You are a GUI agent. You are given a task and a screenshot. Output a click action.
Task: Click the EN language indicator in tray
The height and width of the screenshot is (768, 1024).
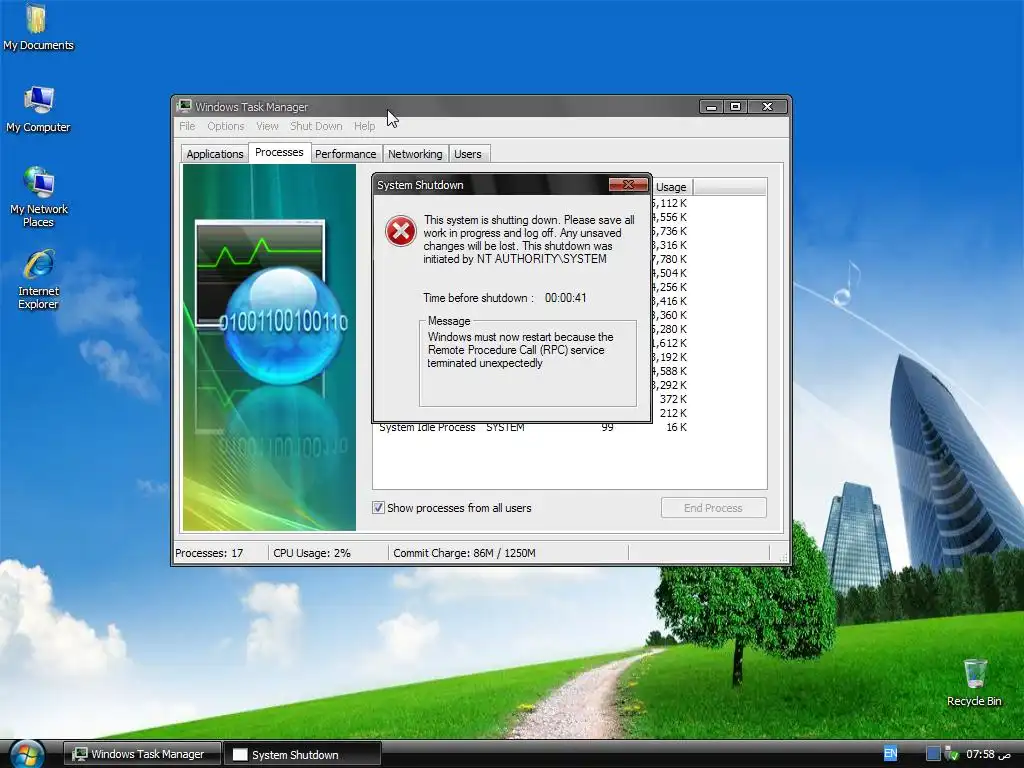(x=890, y=754)
